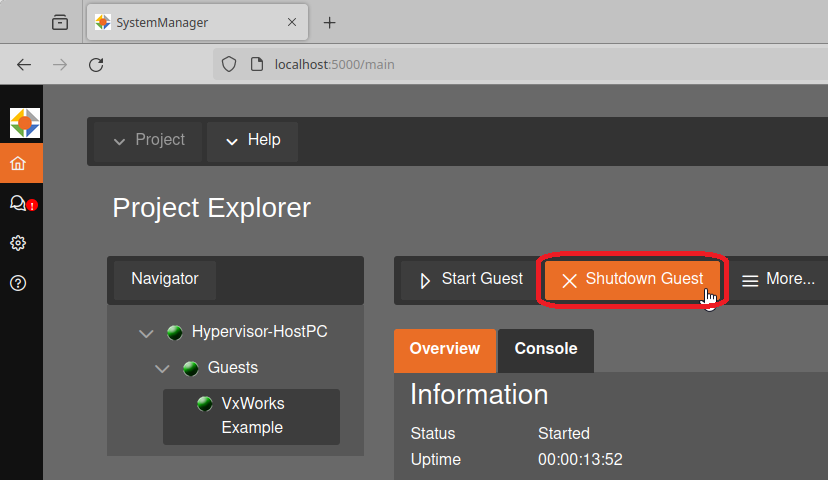Collapse the Guests tree node
This screenshot has height=480, width=828.
tap(162, 369)
